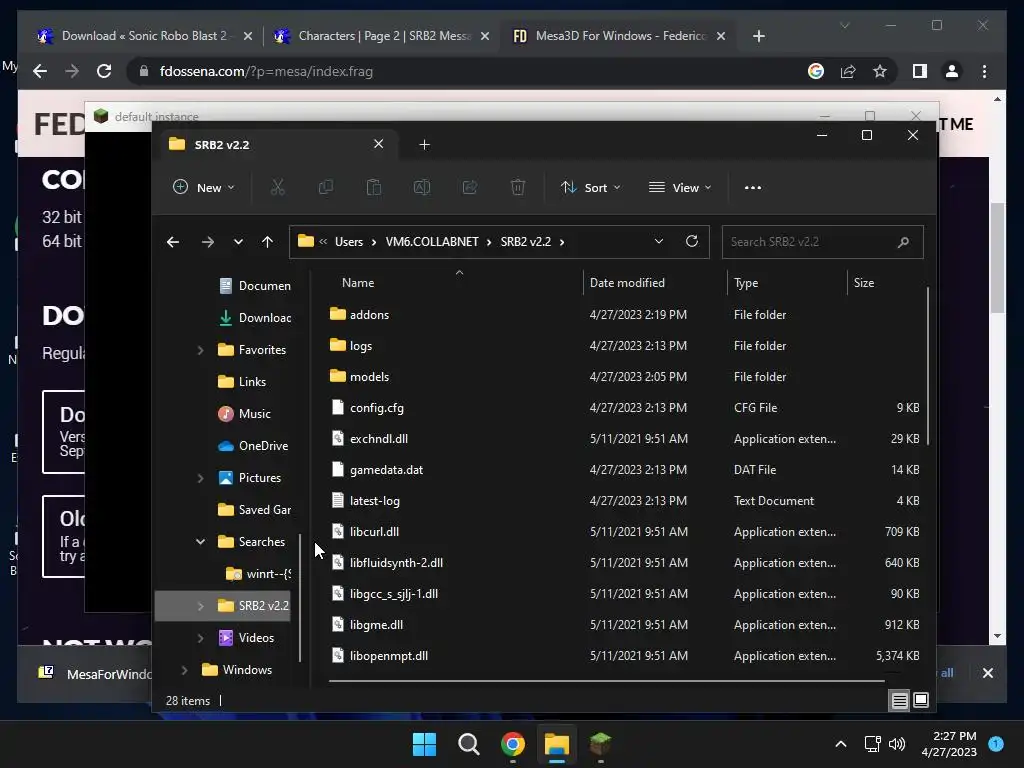
Task: Expand address bar history dropdown
Action: (x=659, y=242)
